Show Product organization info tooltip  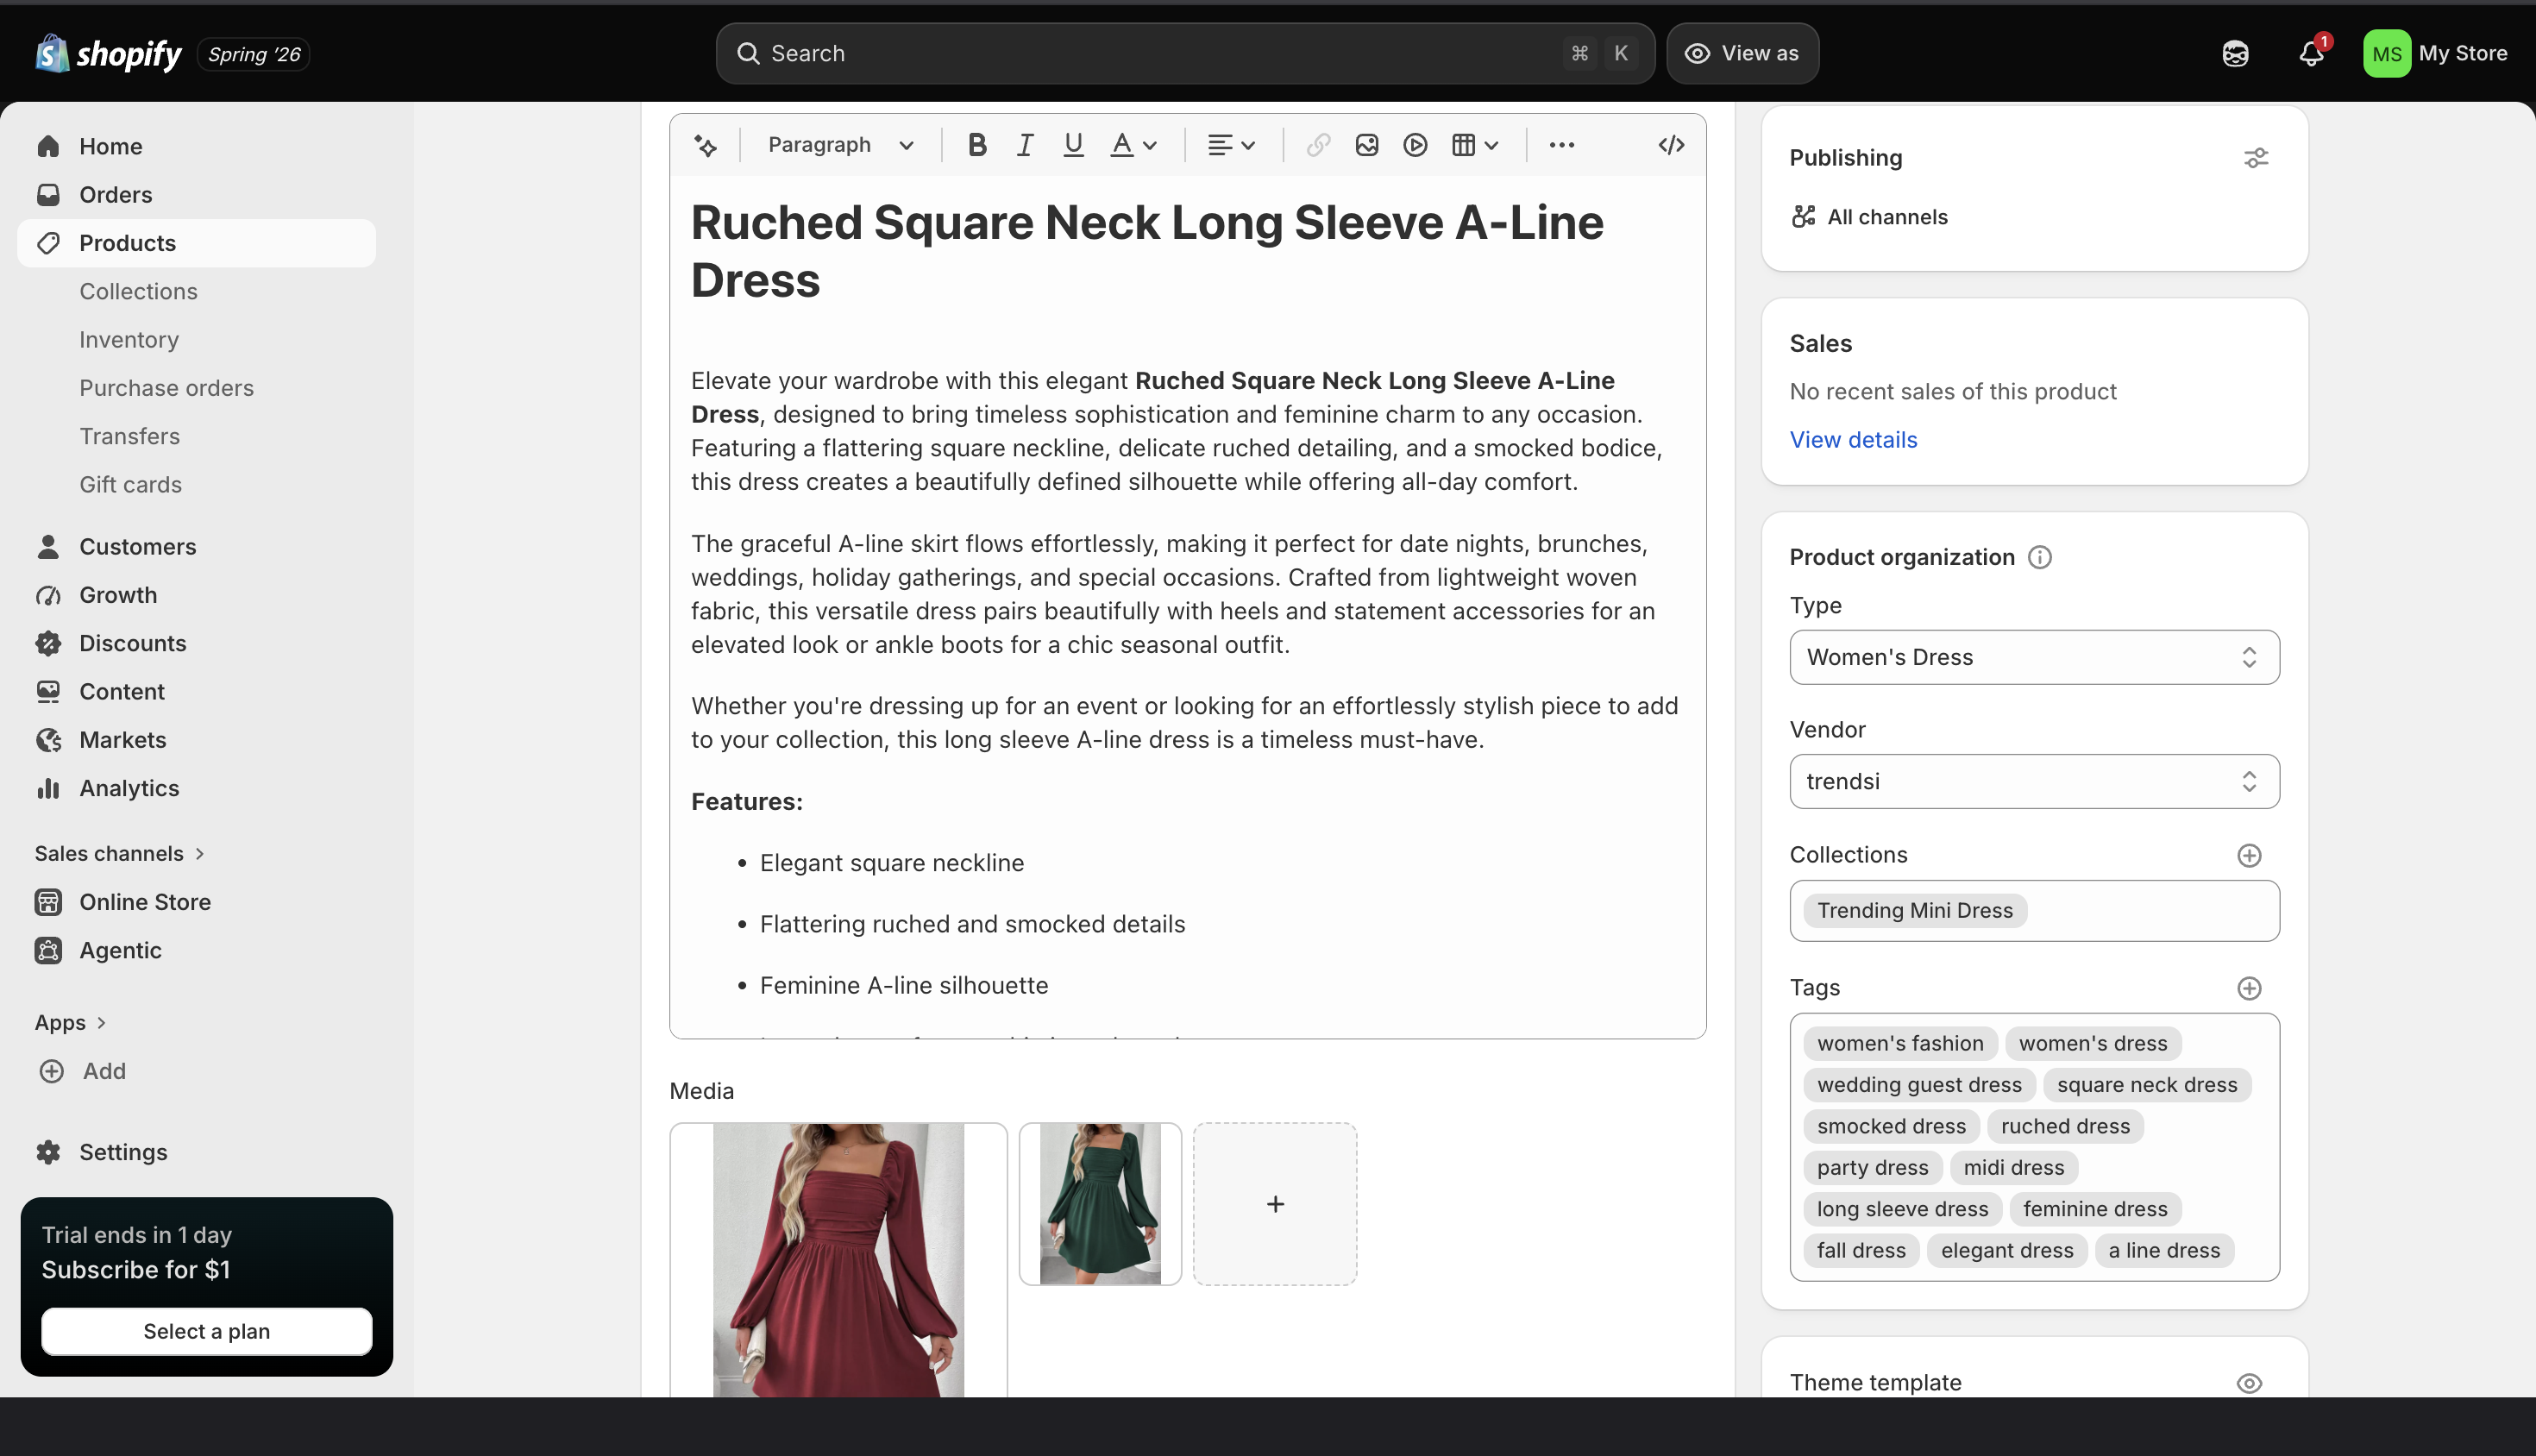click(2039, 557)
